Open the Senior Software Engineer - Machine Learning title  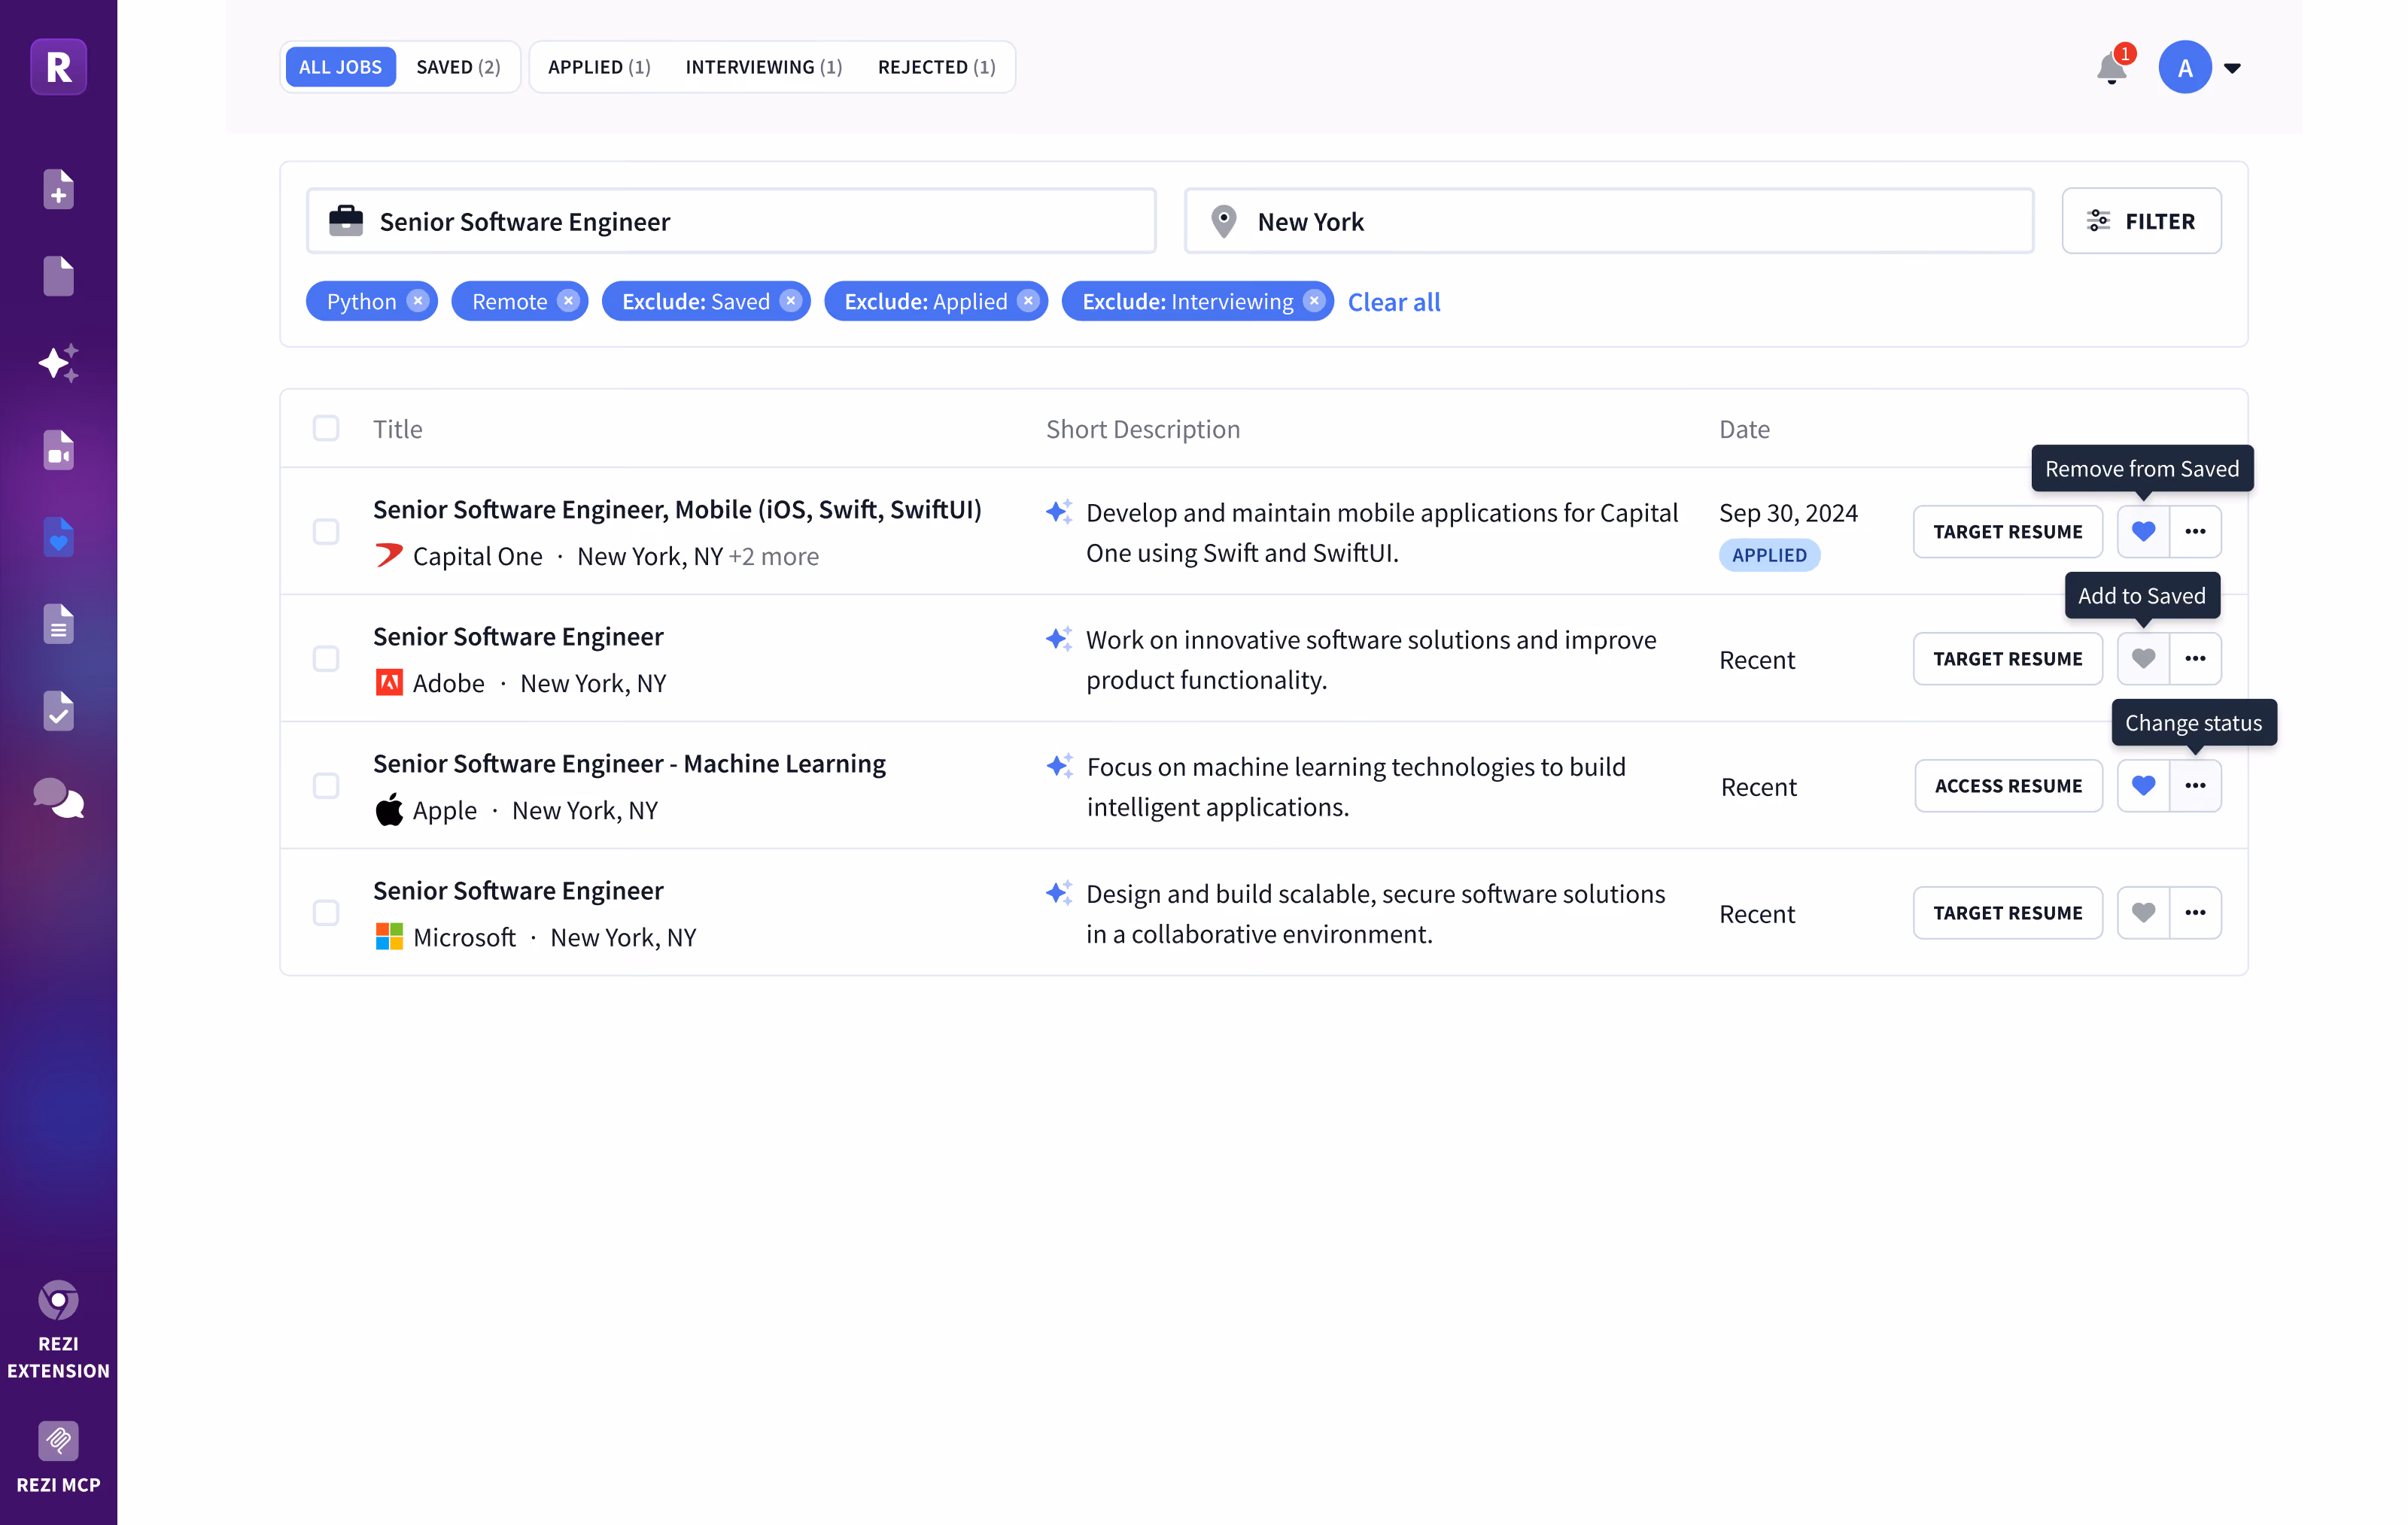coord(629,763)
